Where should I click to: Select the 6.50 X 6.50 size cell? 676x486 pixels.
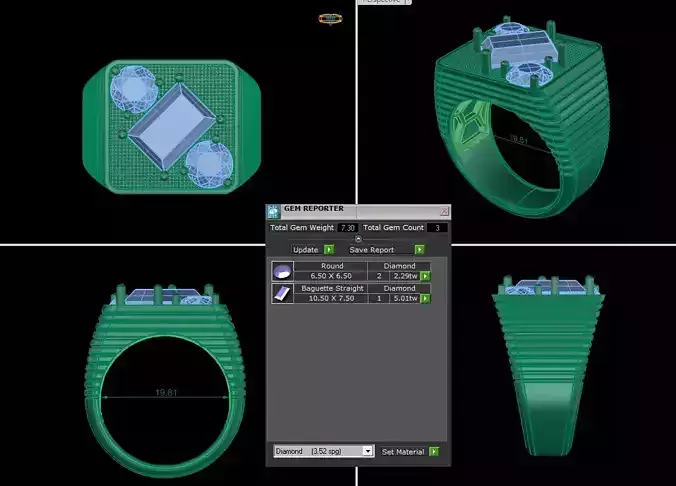point(331,276)
